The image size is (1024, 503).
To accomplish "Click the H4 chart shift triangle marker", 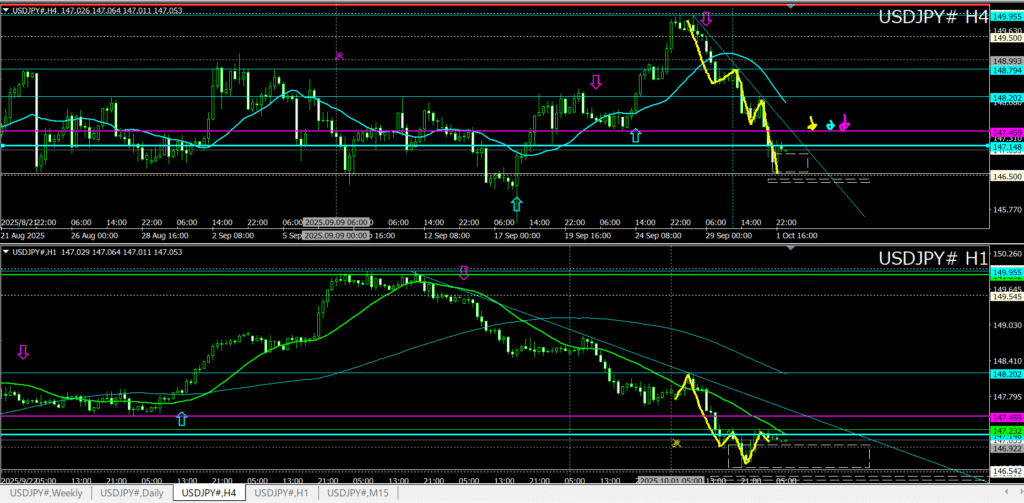I will coord(792,7).
